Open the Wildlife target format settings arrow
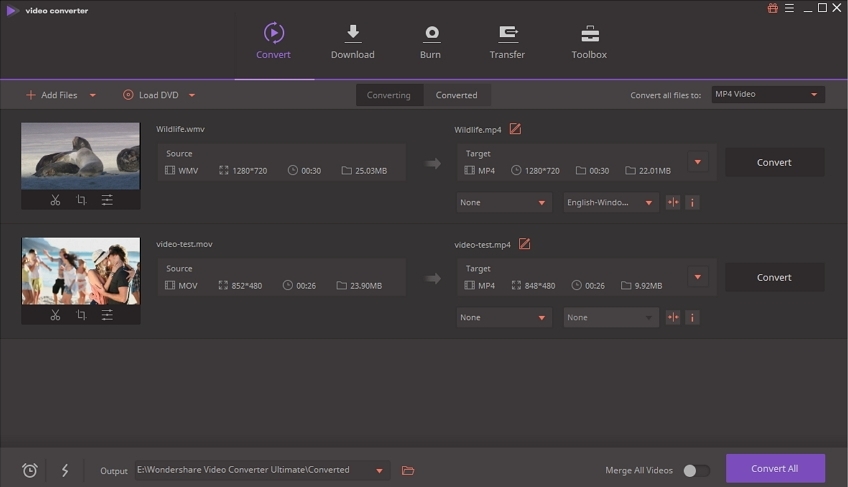This screenshot has width=848, height=487. [x=698, y=162]
